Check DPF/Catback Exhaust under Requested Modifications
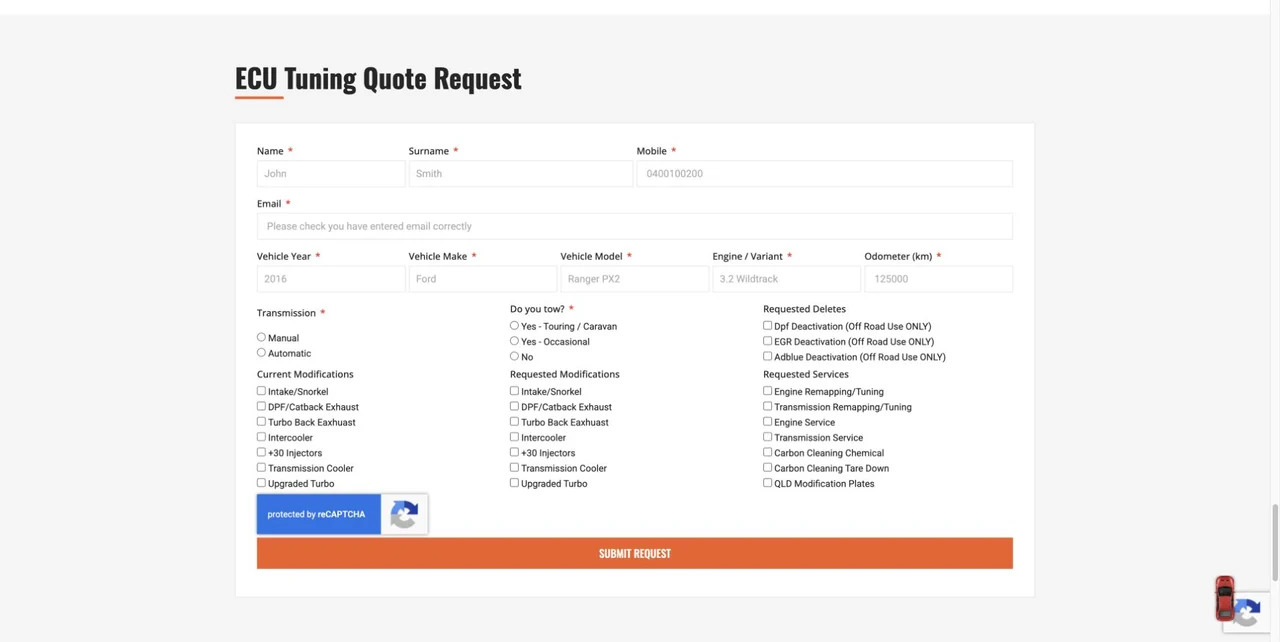This screenshot has height=642, width=1280. click(514, 406)
